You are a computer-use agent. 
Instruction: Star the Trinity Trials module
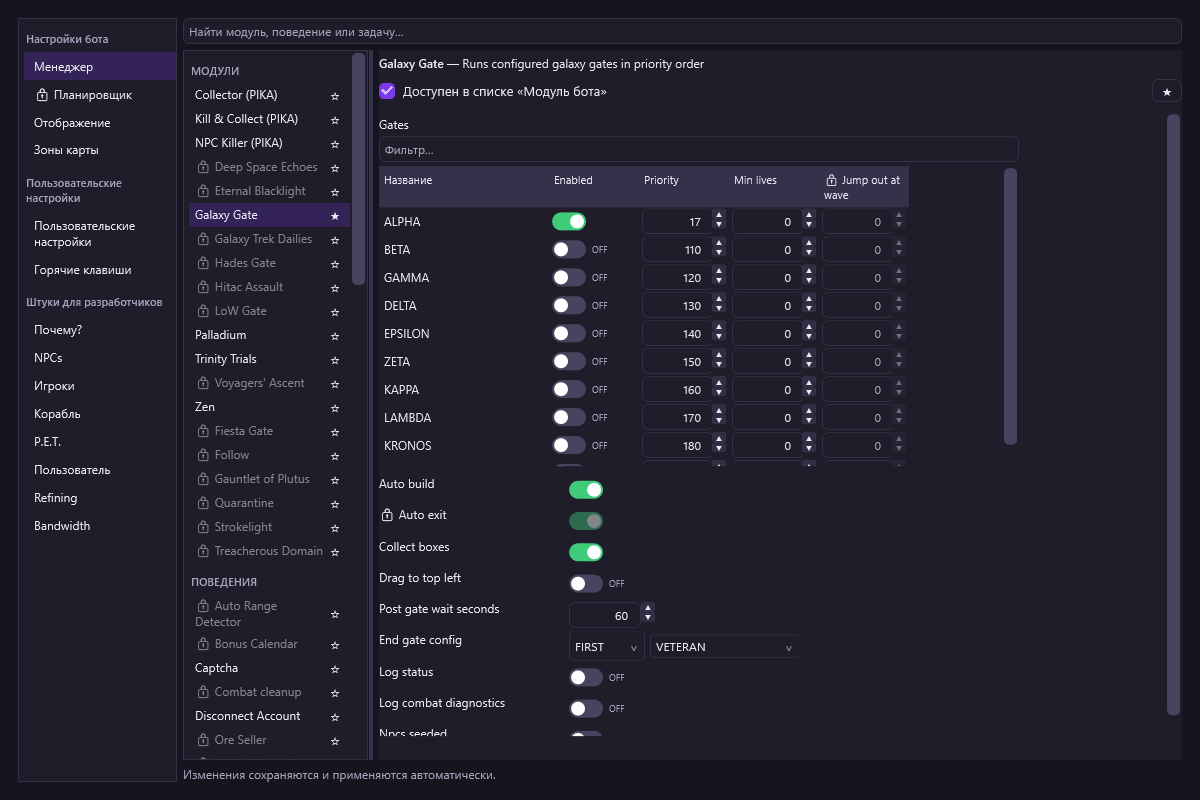tap(335, 360)
